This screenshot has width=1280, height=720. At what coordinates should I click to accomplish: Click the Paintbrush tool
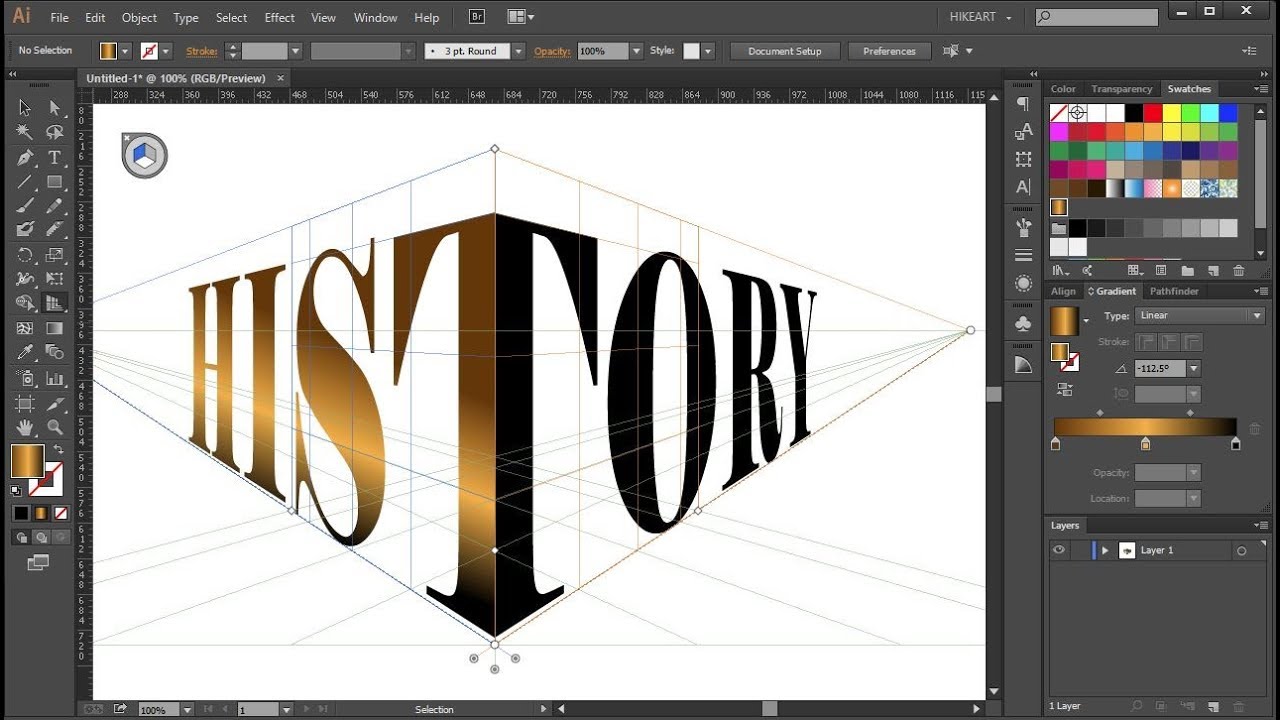point(25,206)
